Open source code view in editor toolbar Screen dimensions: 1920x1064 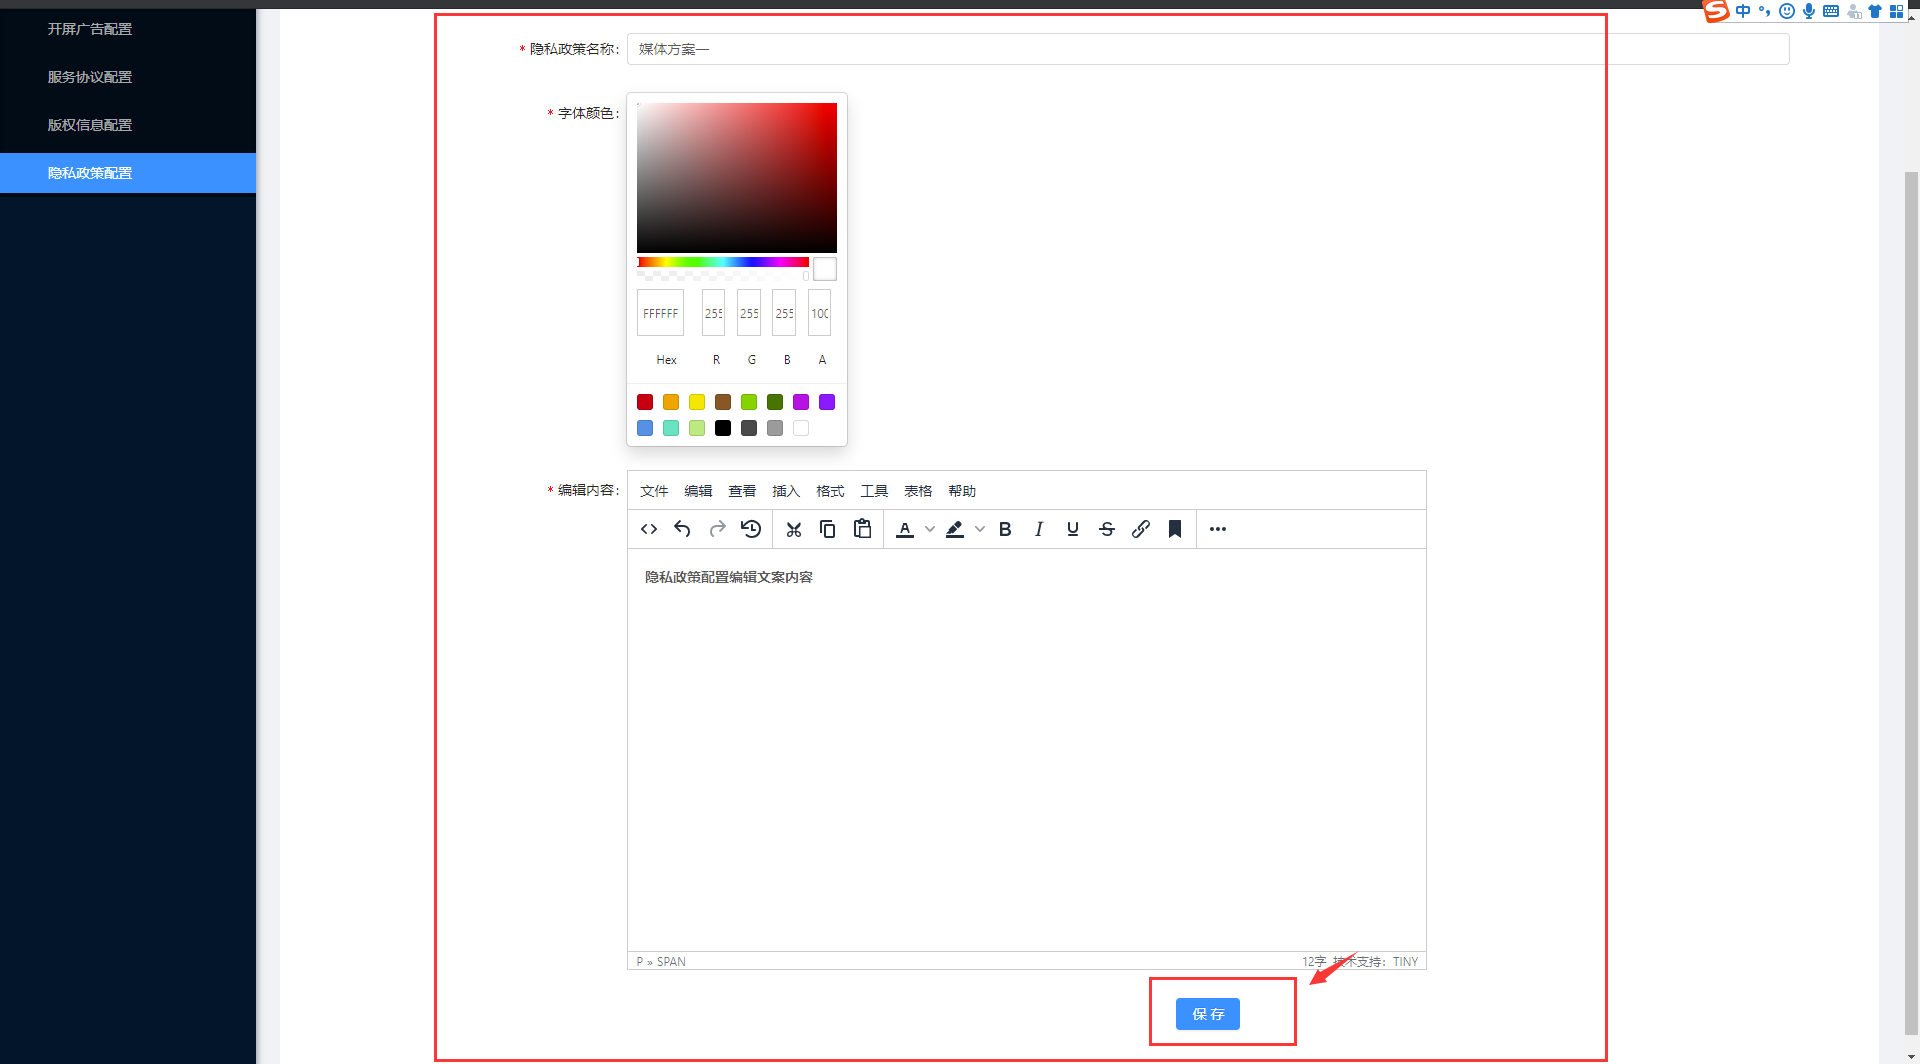tap(649, 529)
